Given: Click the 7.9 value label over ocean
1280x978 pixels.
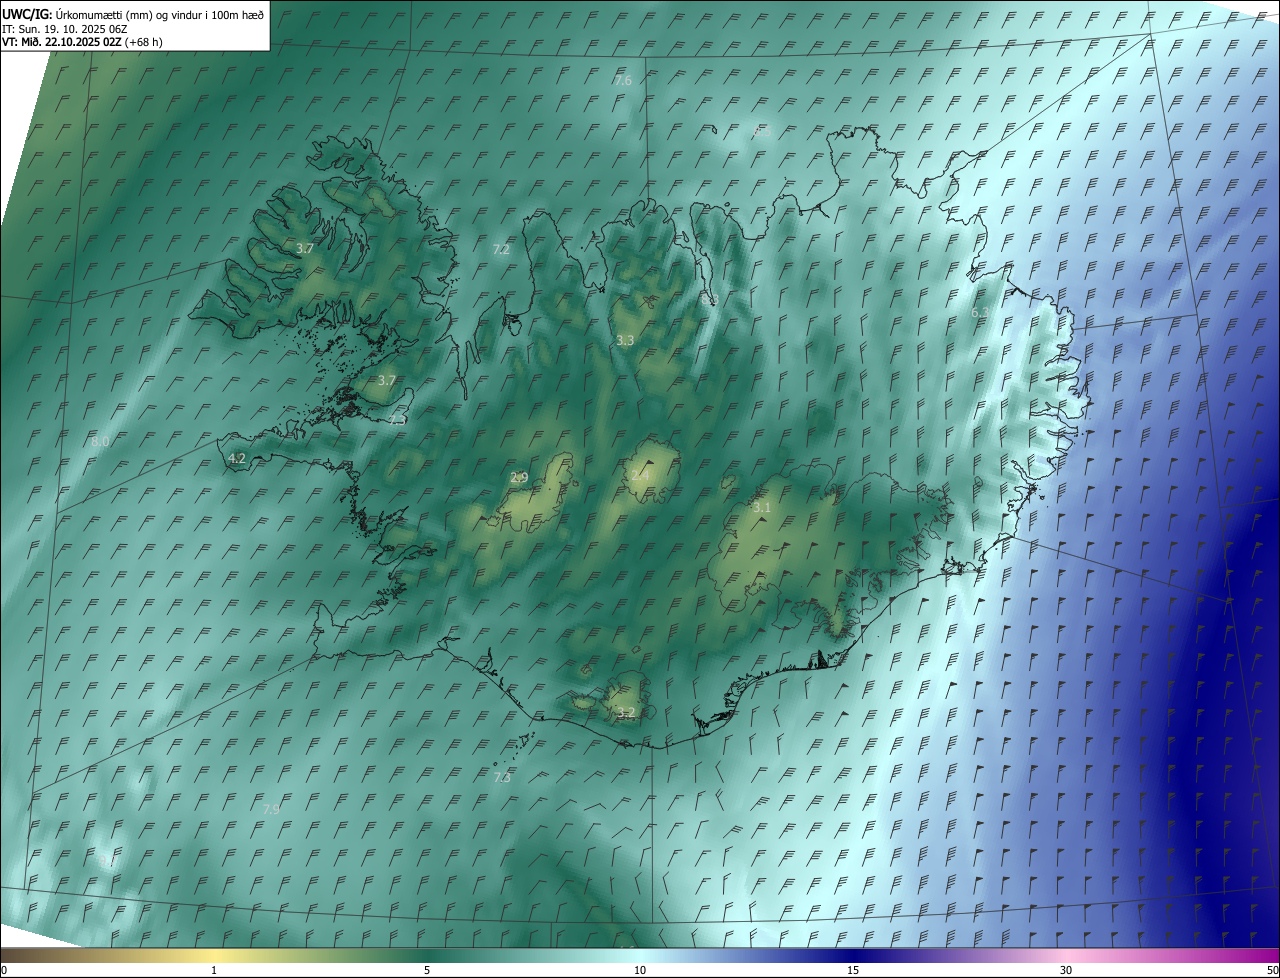Looking at the screenshot, I should 271,808.
